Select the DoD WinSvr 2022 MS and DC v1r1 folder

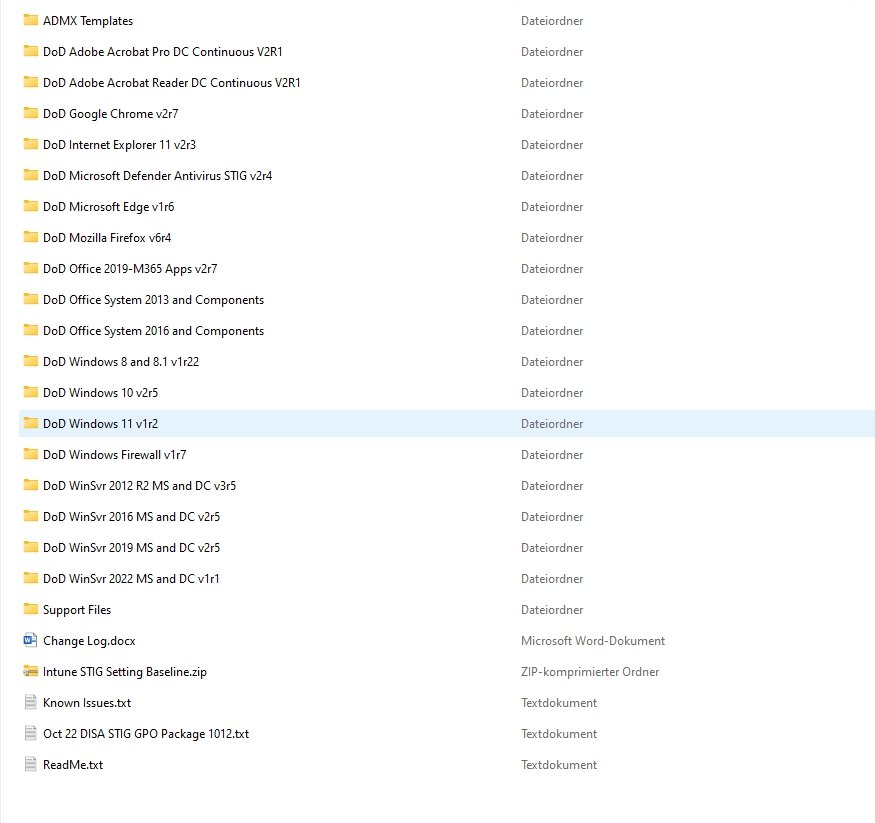tap(130, 578)
